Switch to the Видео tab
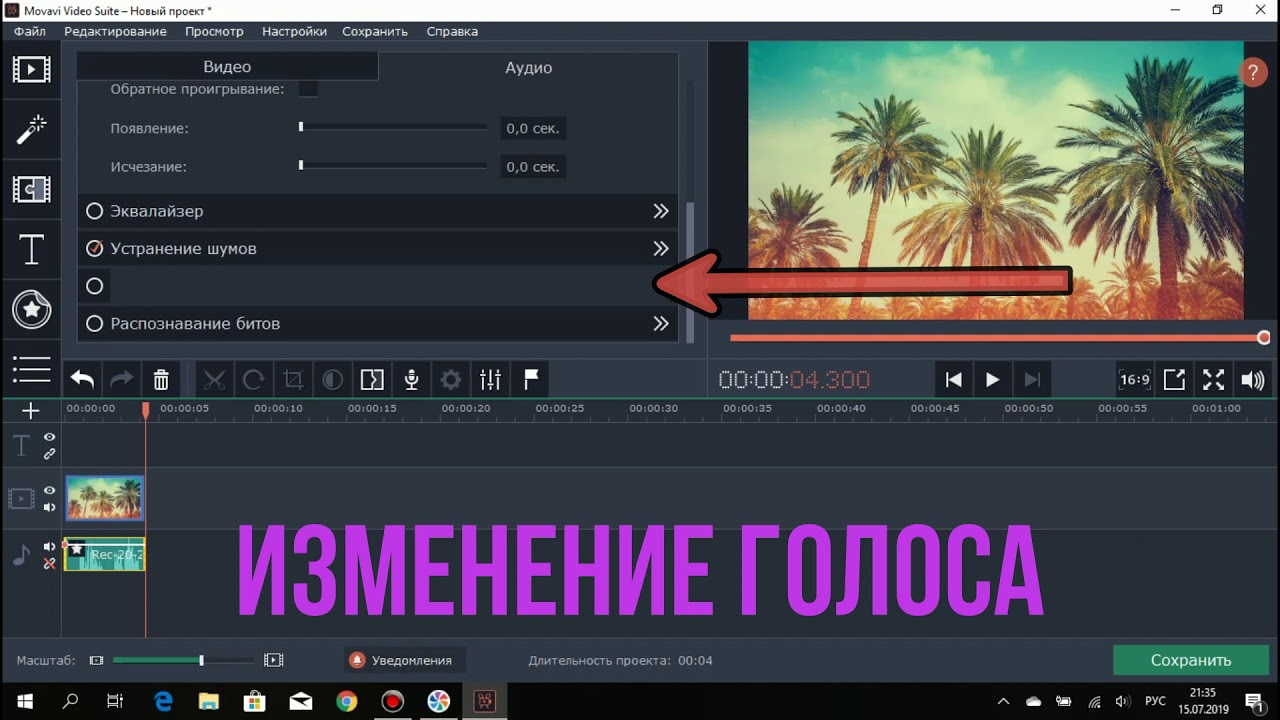 tap(227, 67)
